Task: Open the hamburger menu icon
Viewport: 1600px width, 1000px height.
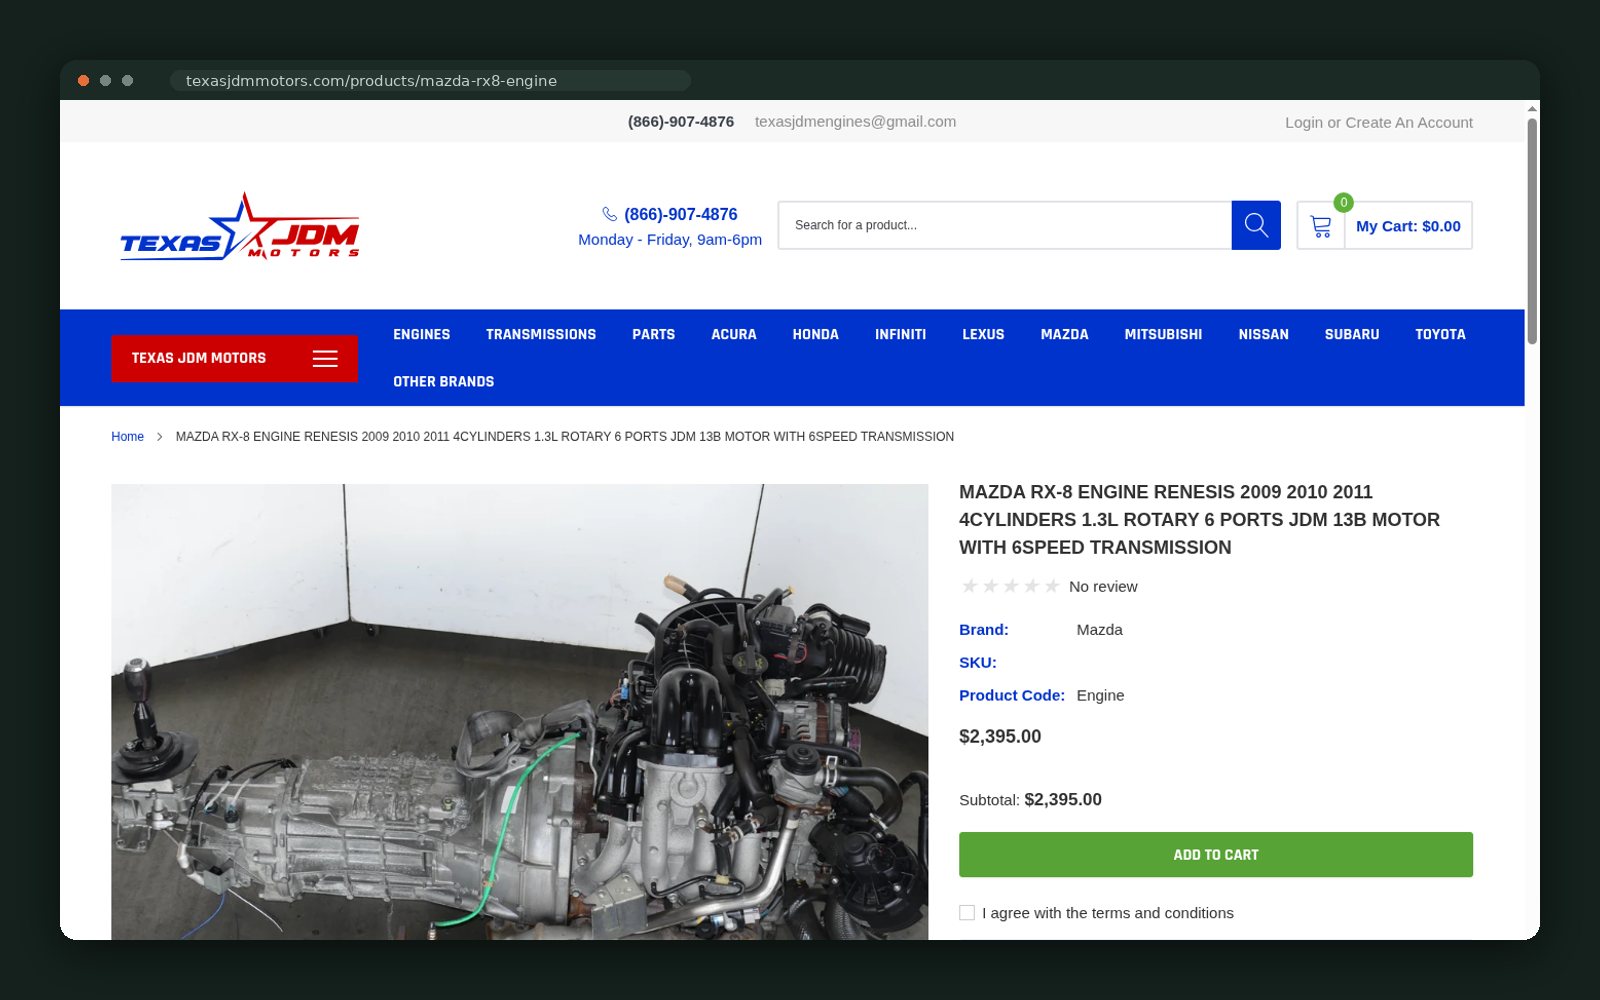Action: (325, 358)
